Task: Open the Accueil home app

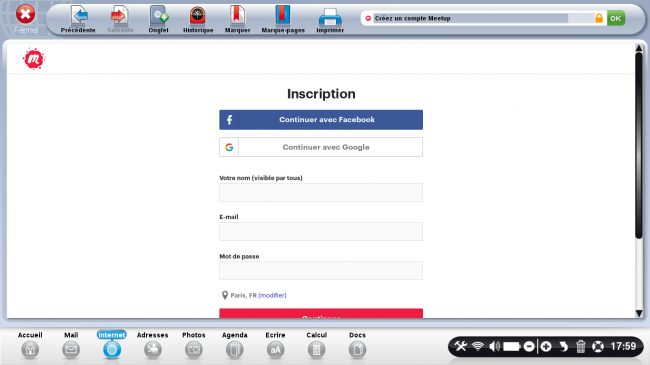Action: pos(30,345)
